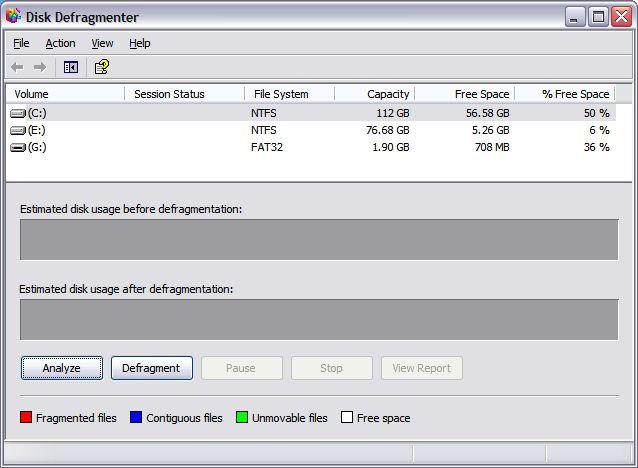Select the C: drive volume icon
This screenshot has height=468, width=638.
[x=18, y=113]
